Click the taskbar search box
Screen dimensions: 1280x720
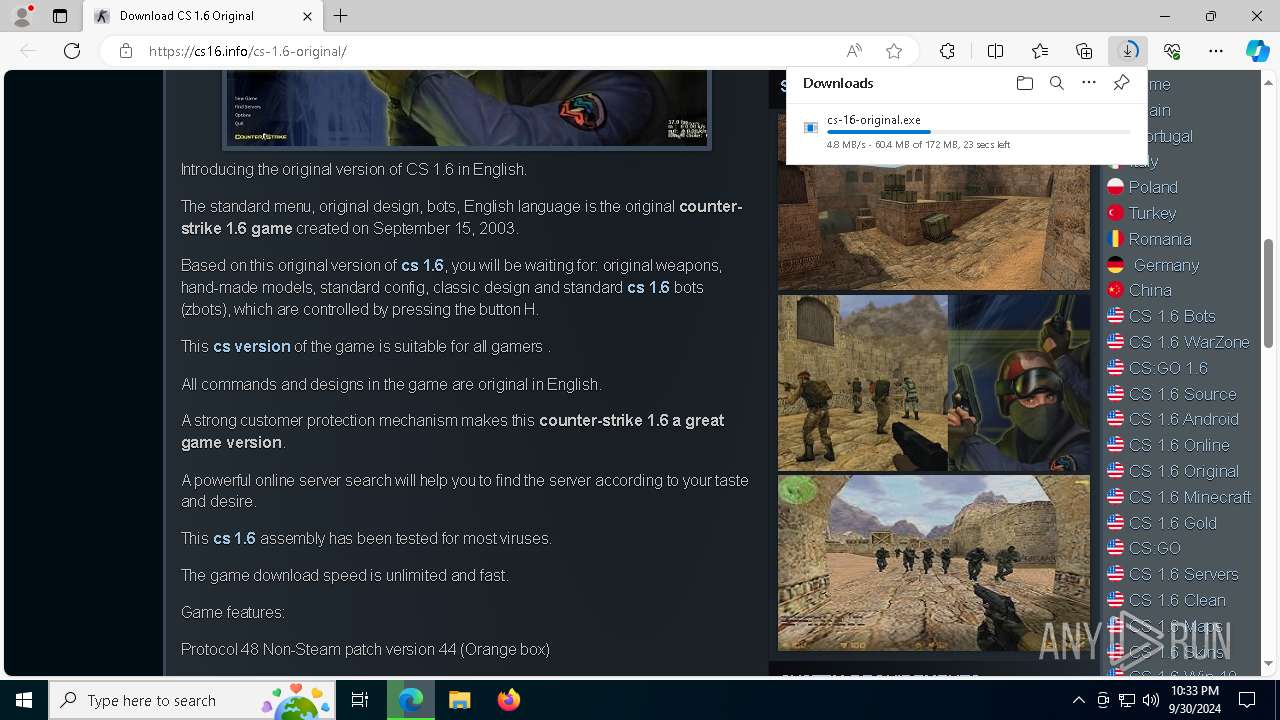pos(192,700)
